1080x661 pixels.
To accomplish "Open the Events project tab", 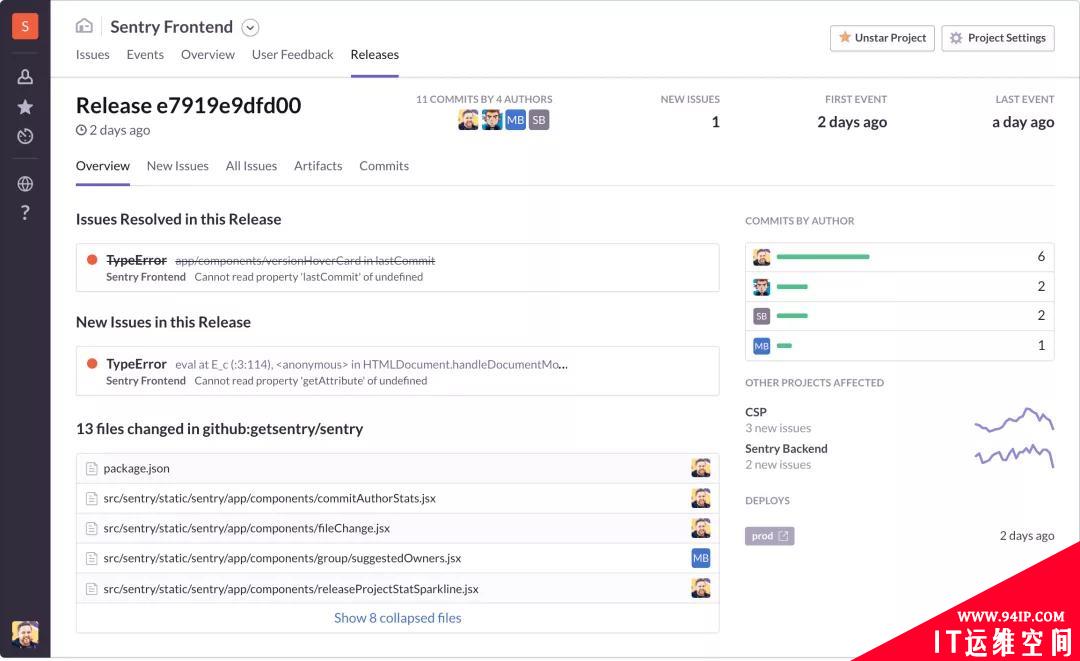I will [145, 54].
